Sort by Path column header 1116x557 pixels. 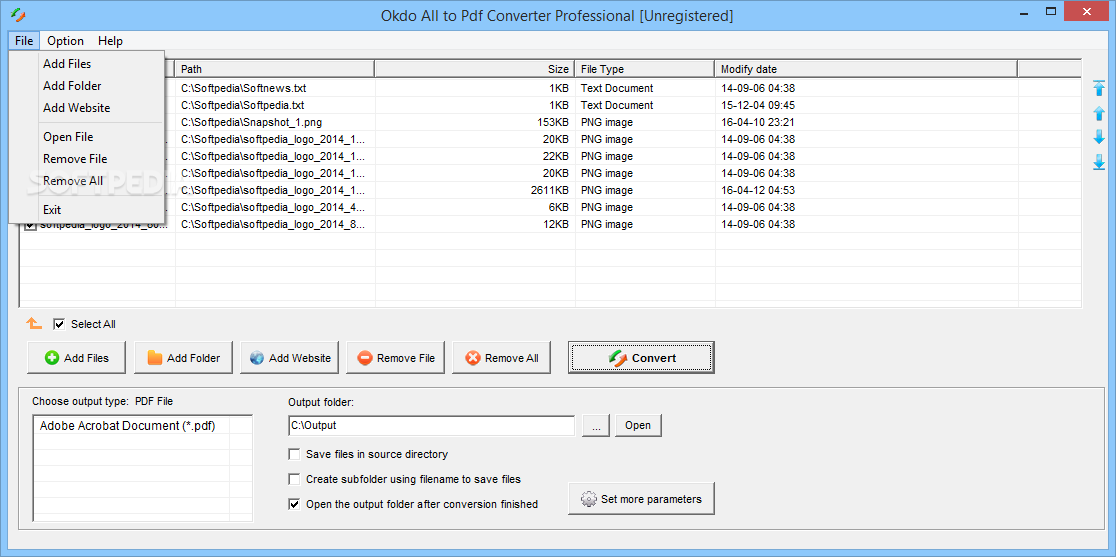click(x=275, y=69)
